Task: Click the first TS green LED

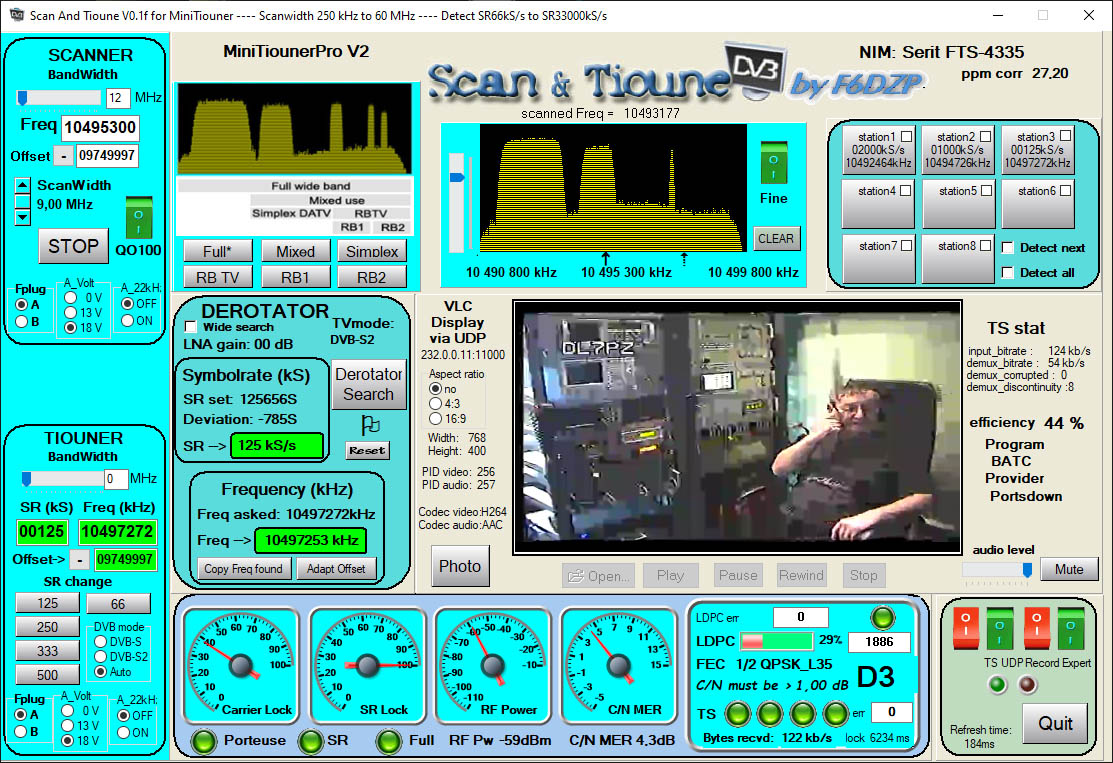Action: 738,713
